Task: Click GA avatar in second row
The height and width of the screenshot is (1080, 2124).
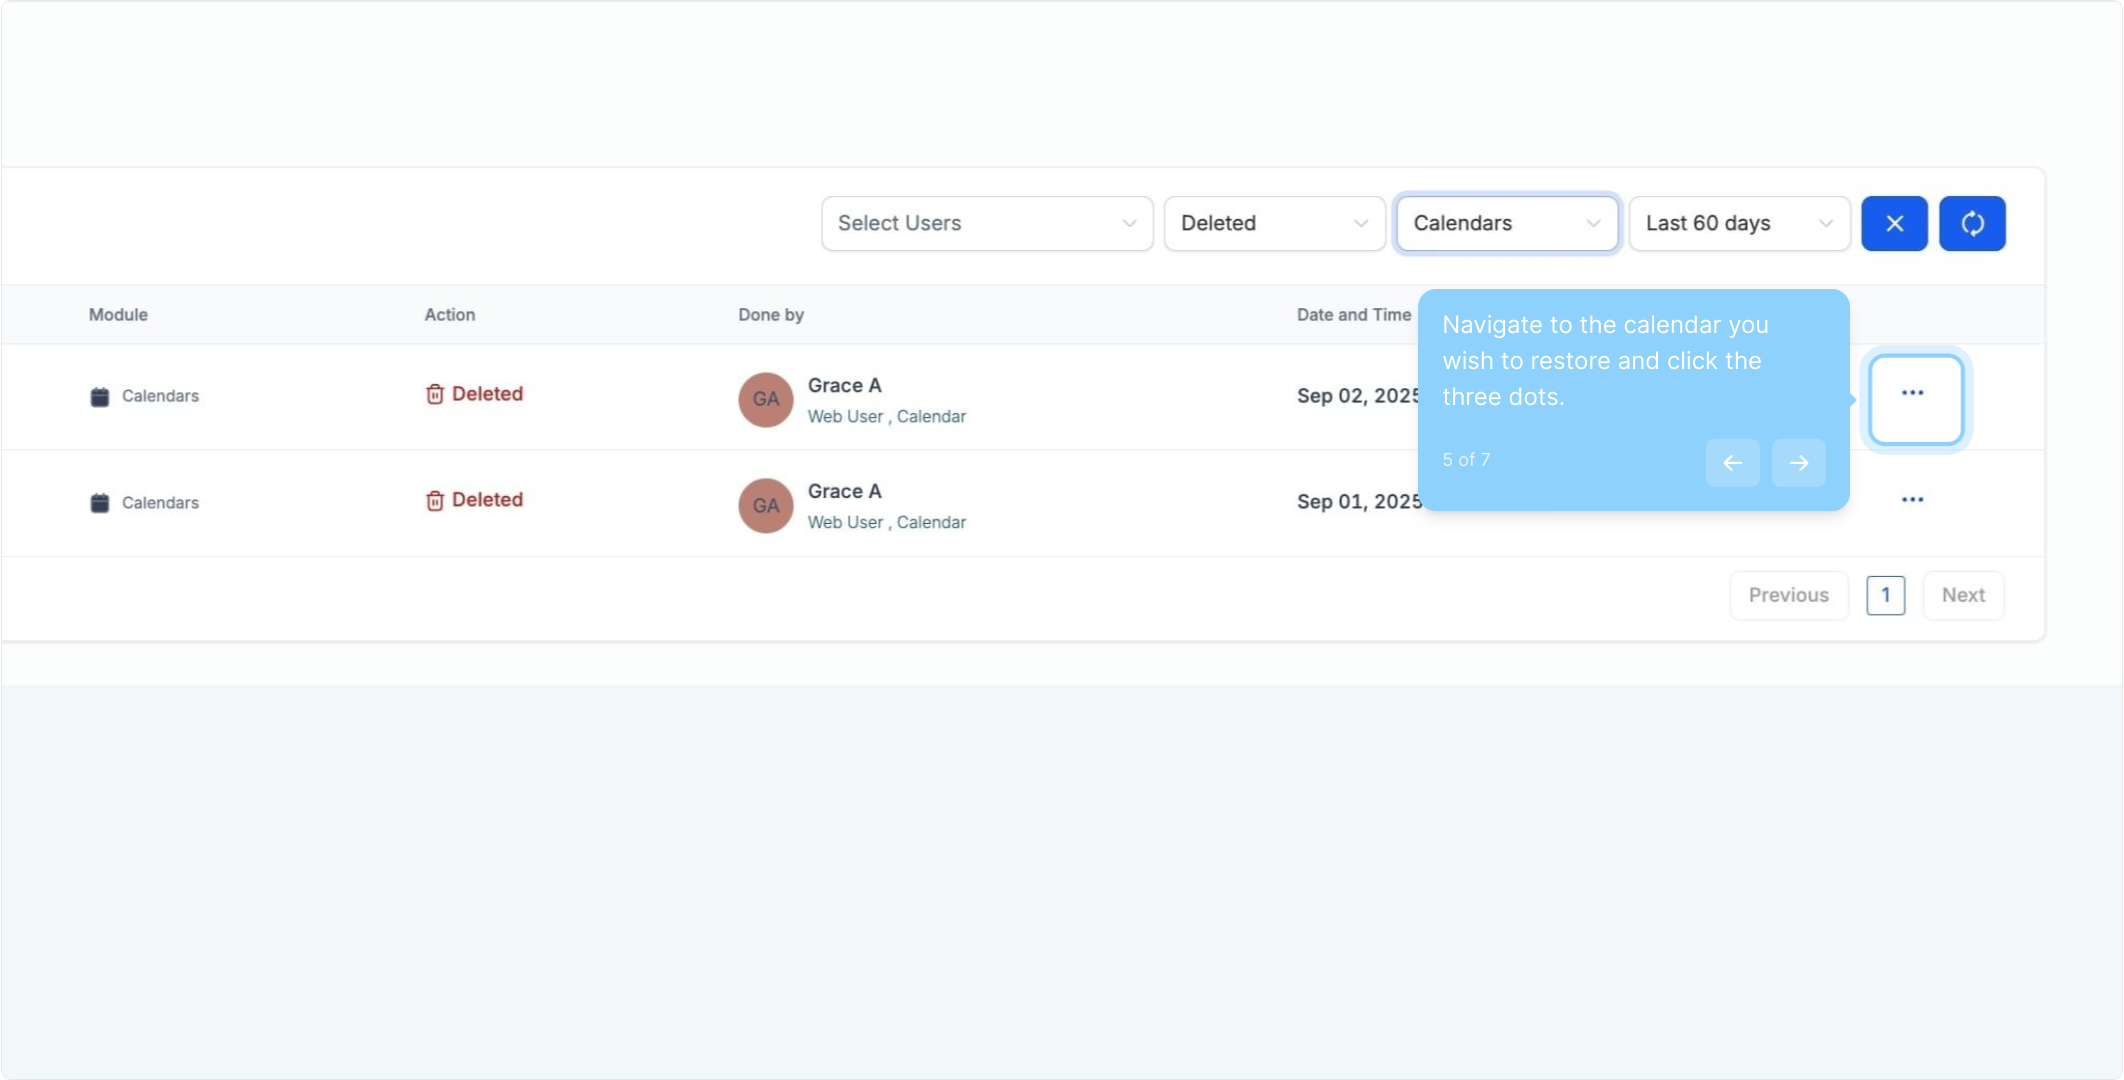Action: pos(765,505)
